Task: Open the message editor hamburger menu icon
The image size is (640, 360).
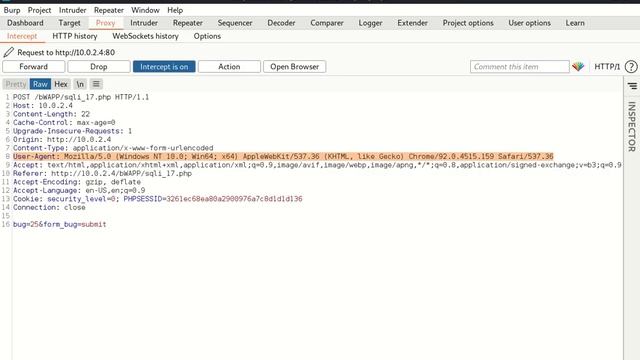Action: (x=96, y=84)
